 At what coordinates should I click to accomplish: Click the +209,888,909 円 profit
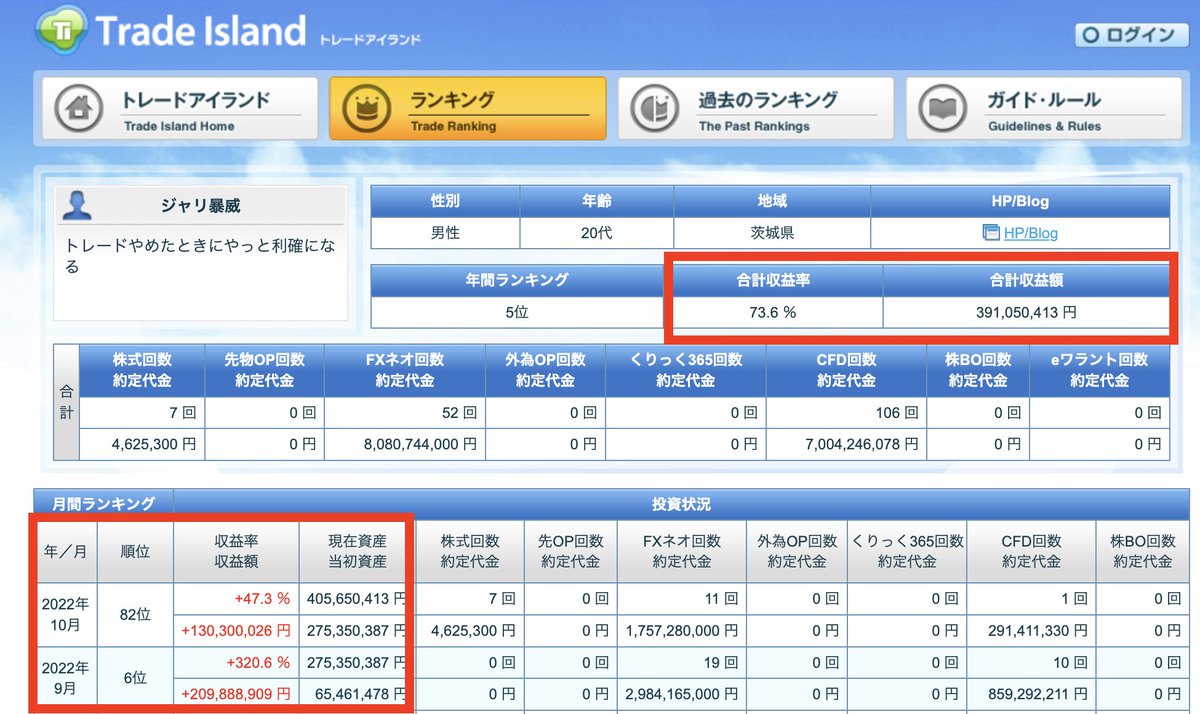click(236, 694)
